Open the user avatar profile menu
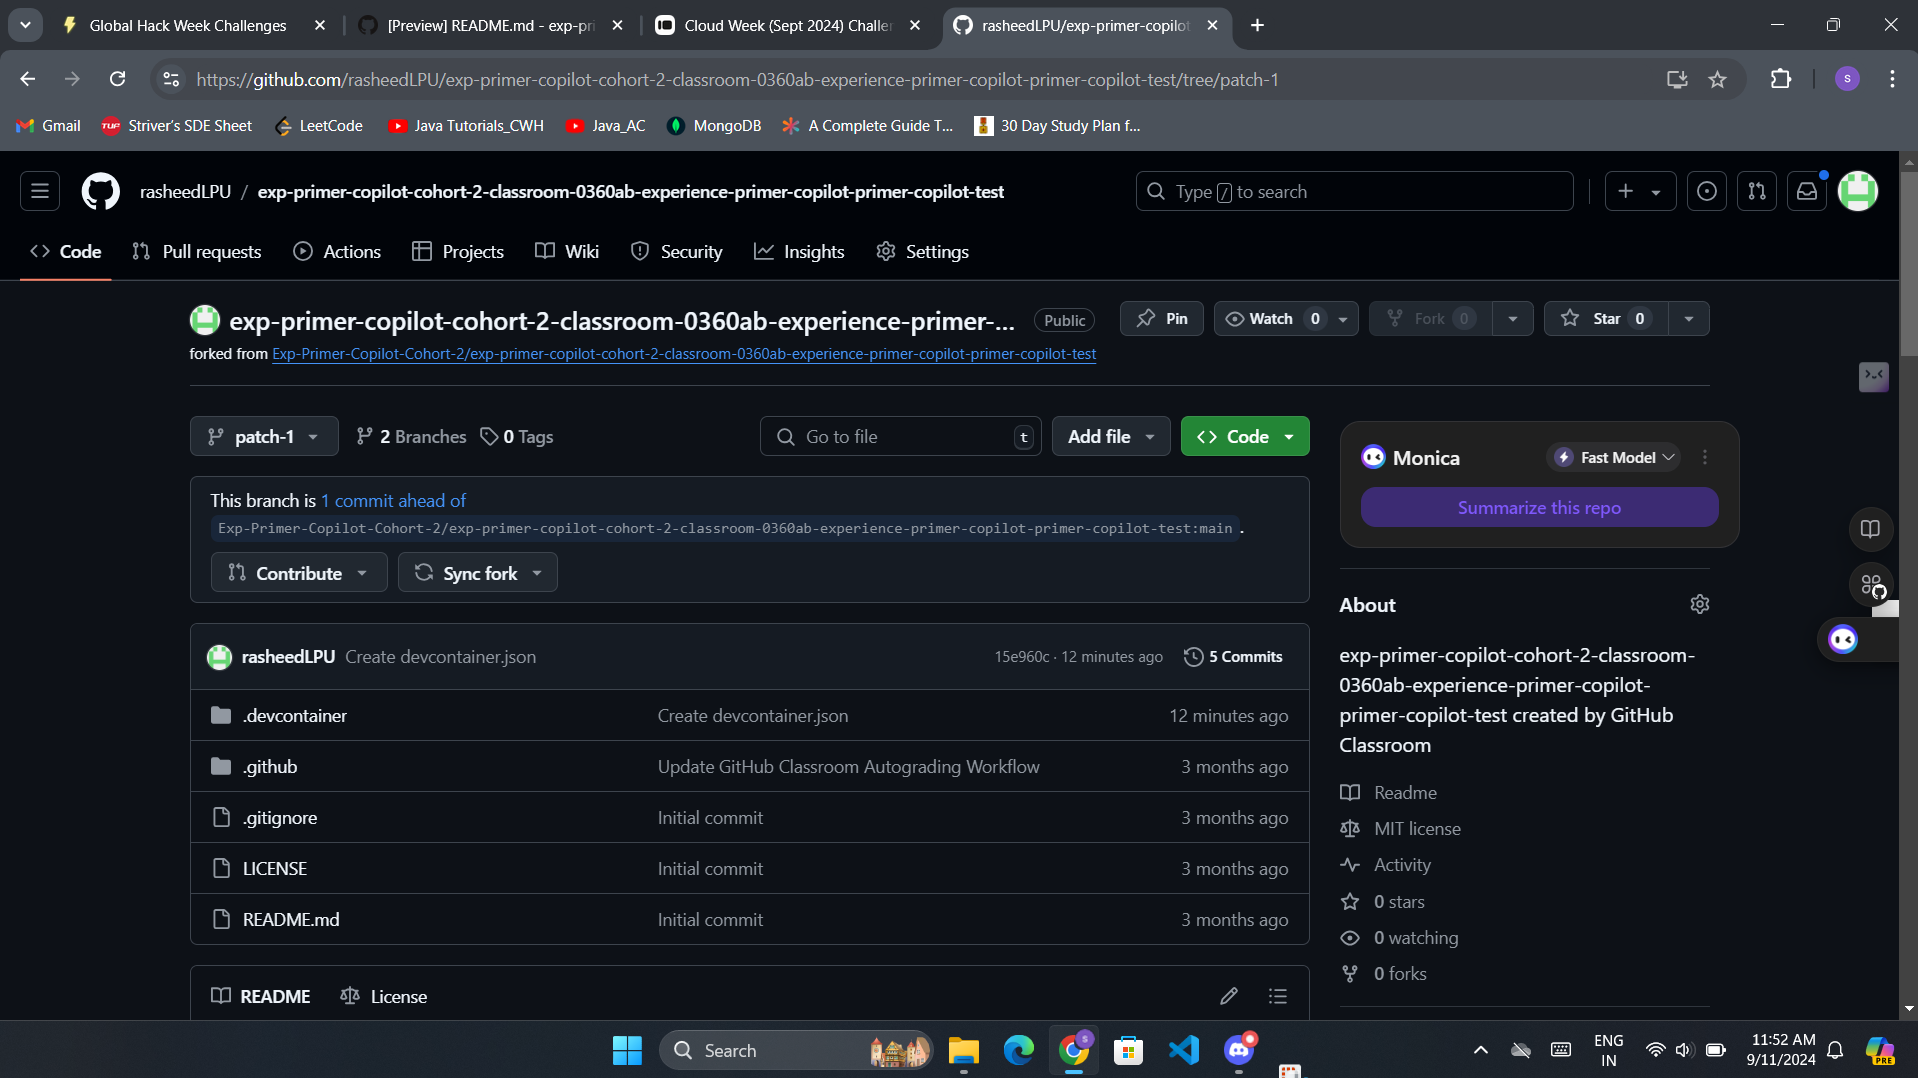This screenshot has height=1078, width=1918. [x=1858, y=191]
